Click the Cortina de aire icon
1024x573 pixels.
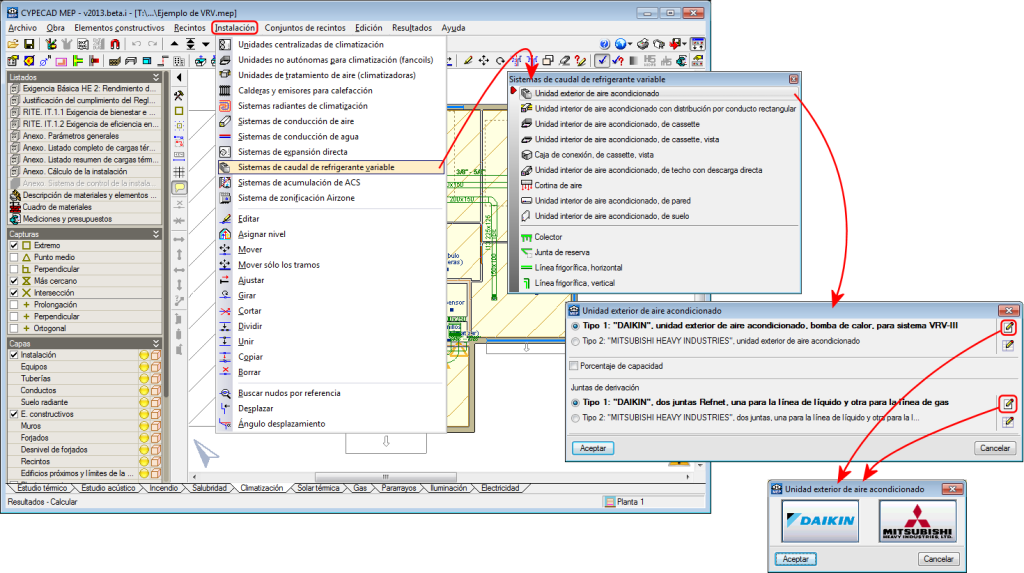point(526,186)
